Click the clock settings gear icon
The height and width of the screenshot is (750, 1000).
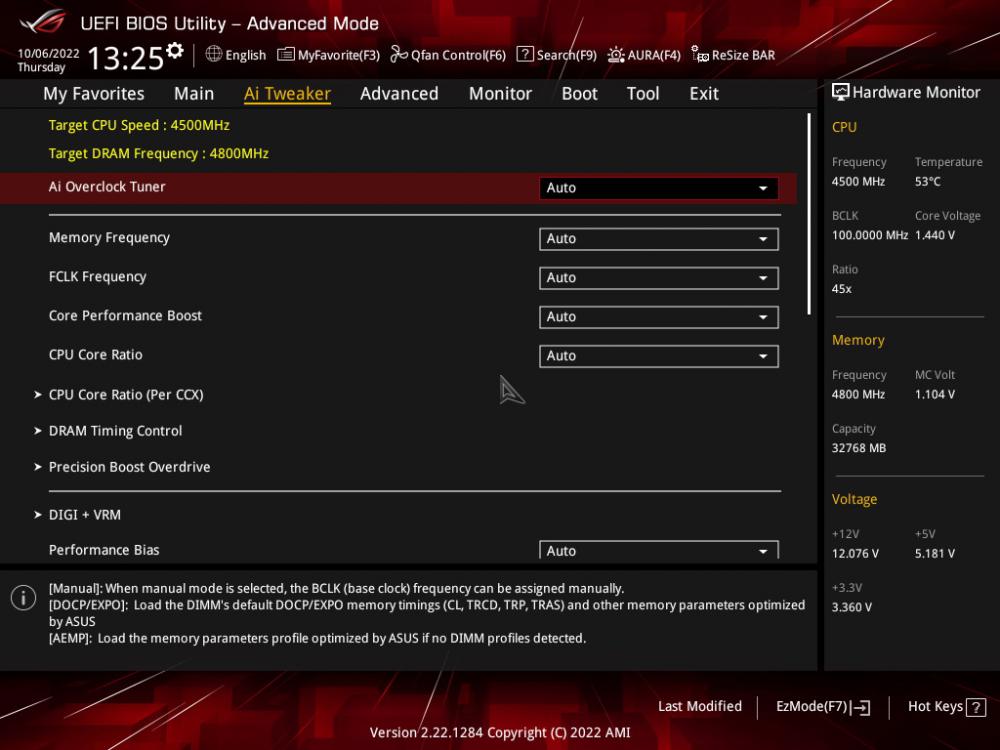[x=174, y=50]
